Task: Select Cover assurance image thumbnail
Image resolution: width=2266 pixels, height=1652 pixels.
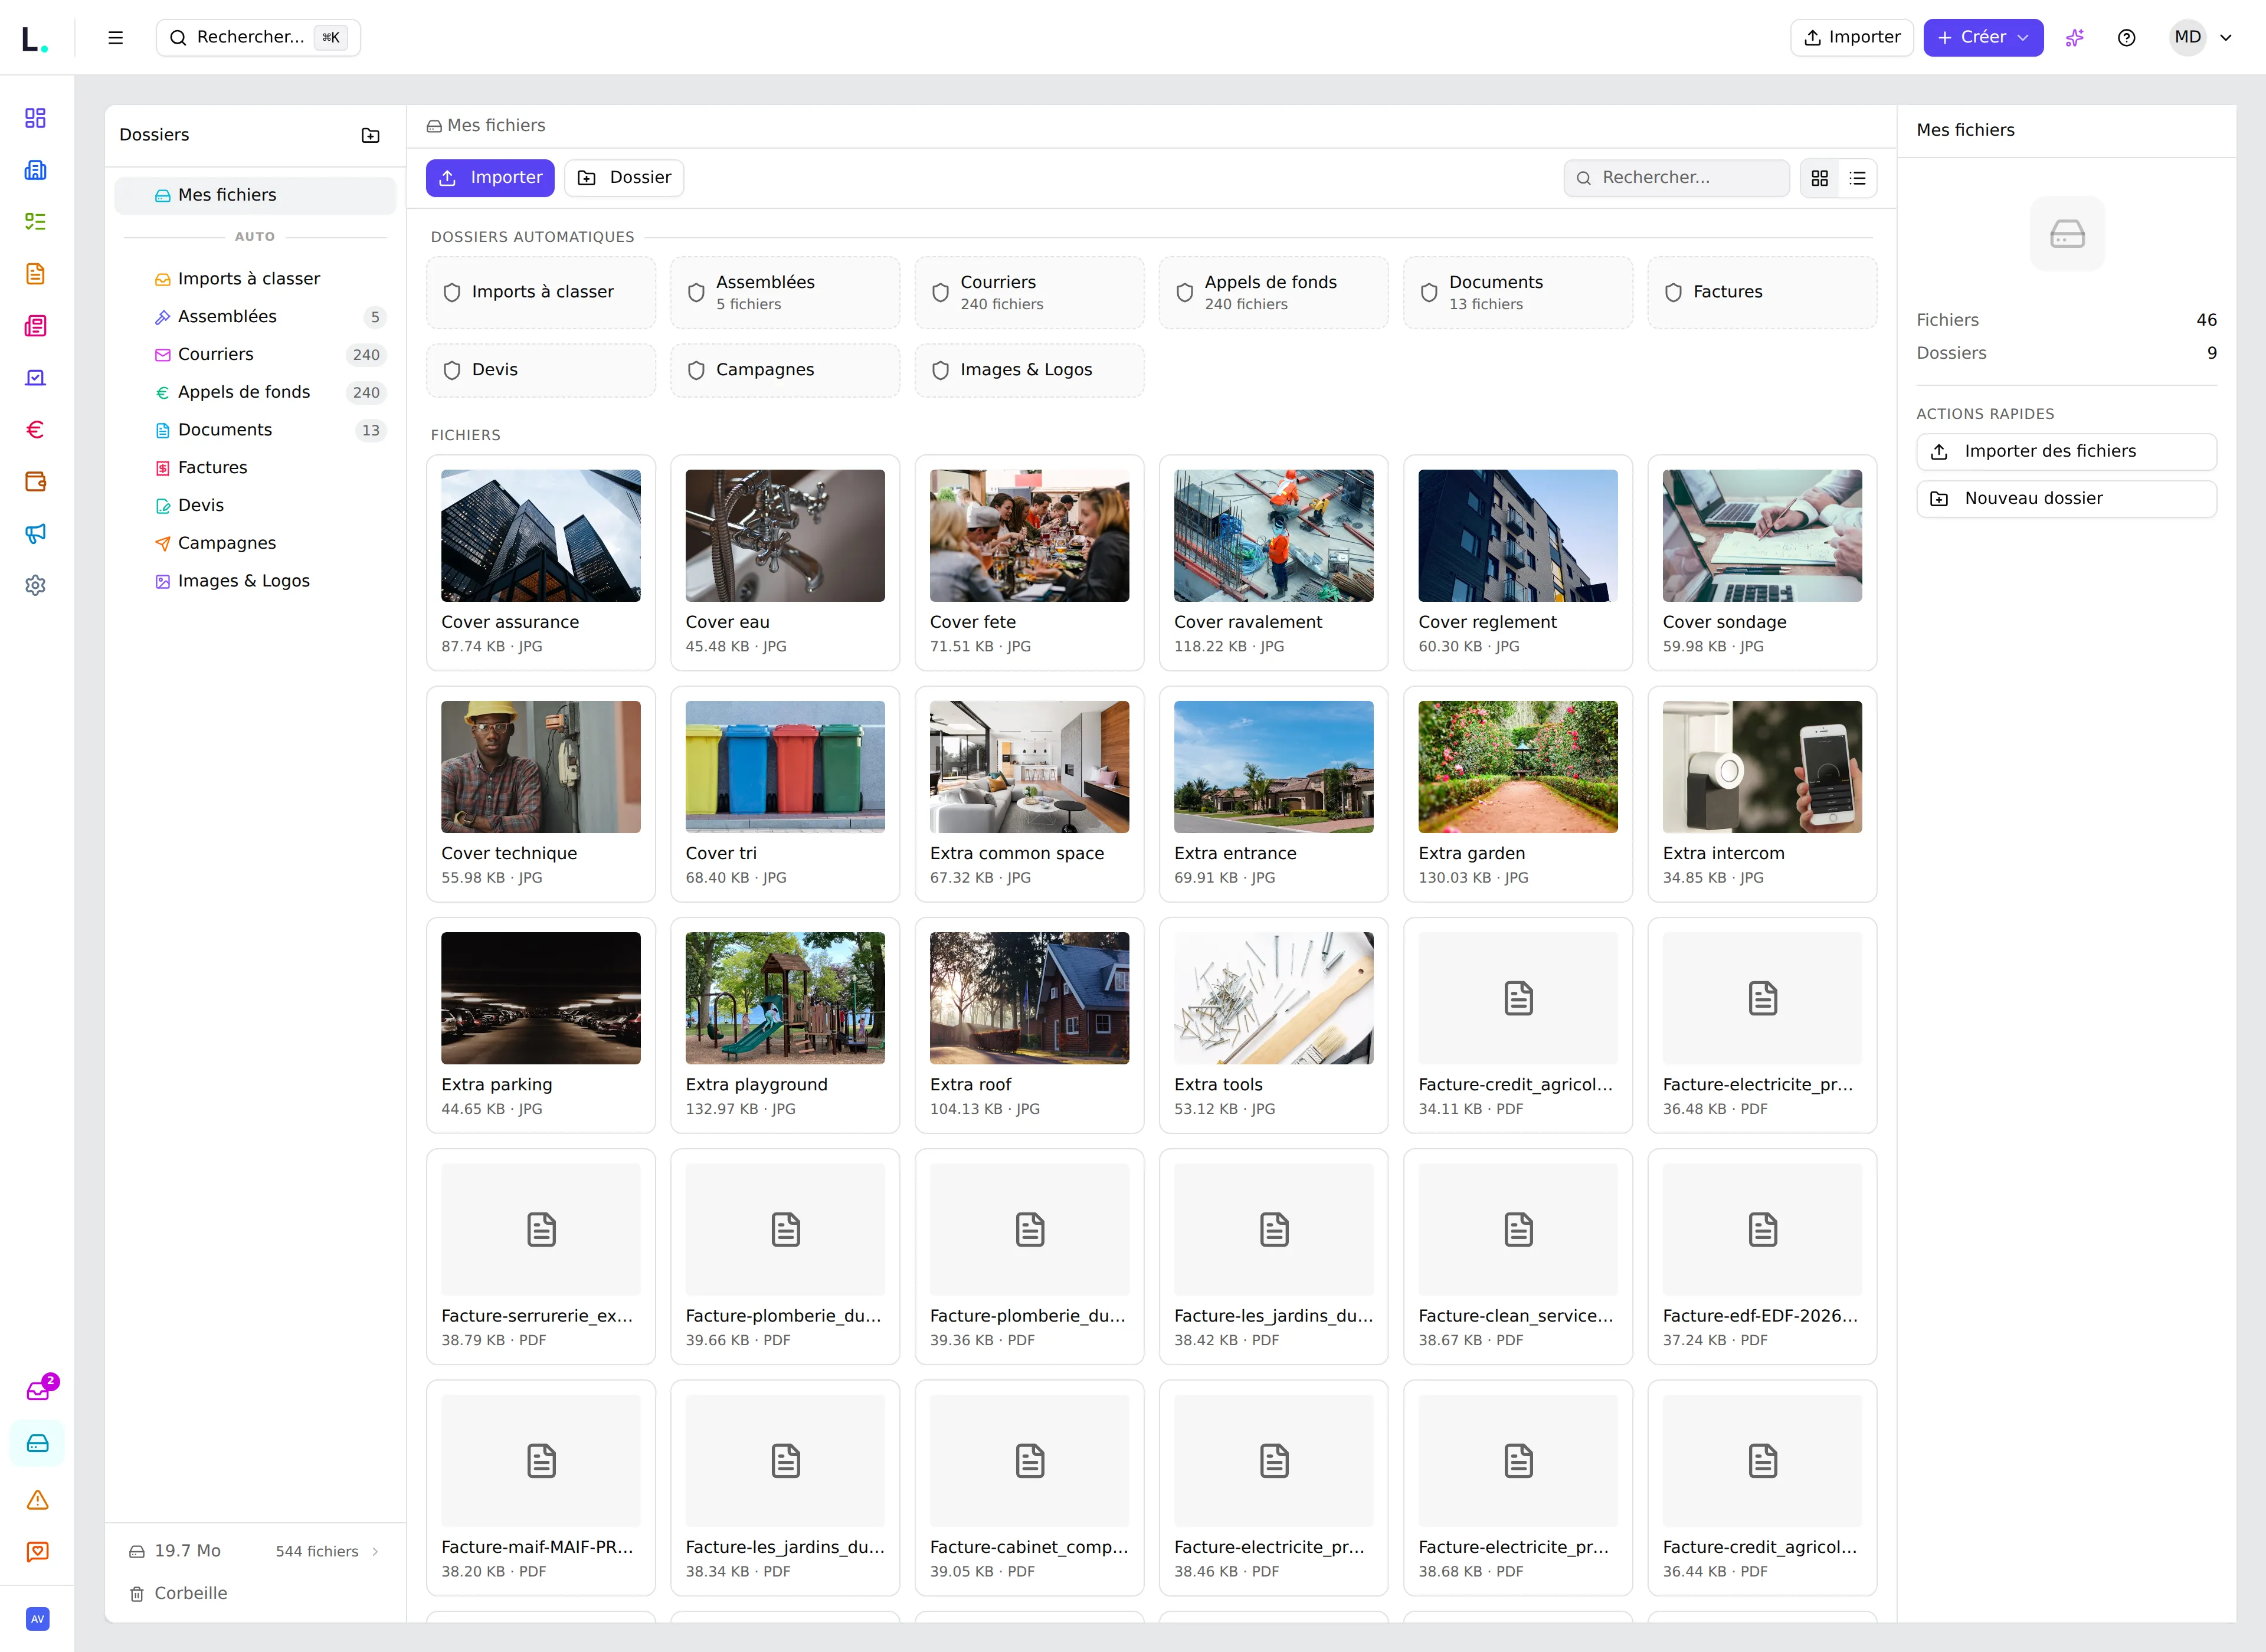Action: coord(541,536)
